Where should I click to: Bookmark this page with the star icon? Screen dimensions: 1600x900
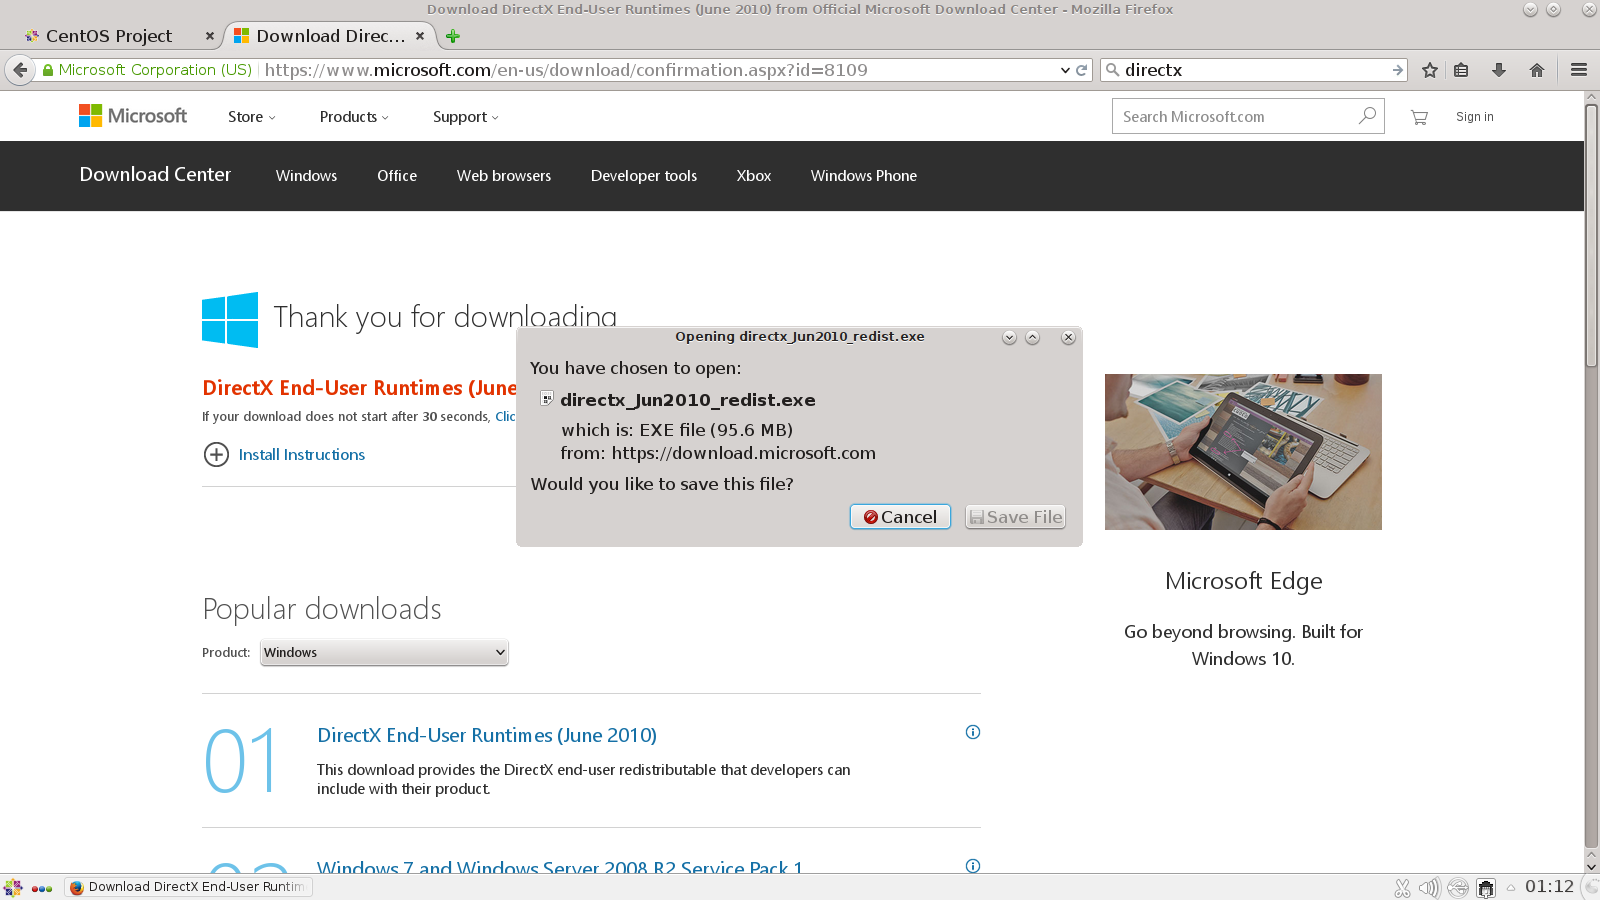point(1430,70)
